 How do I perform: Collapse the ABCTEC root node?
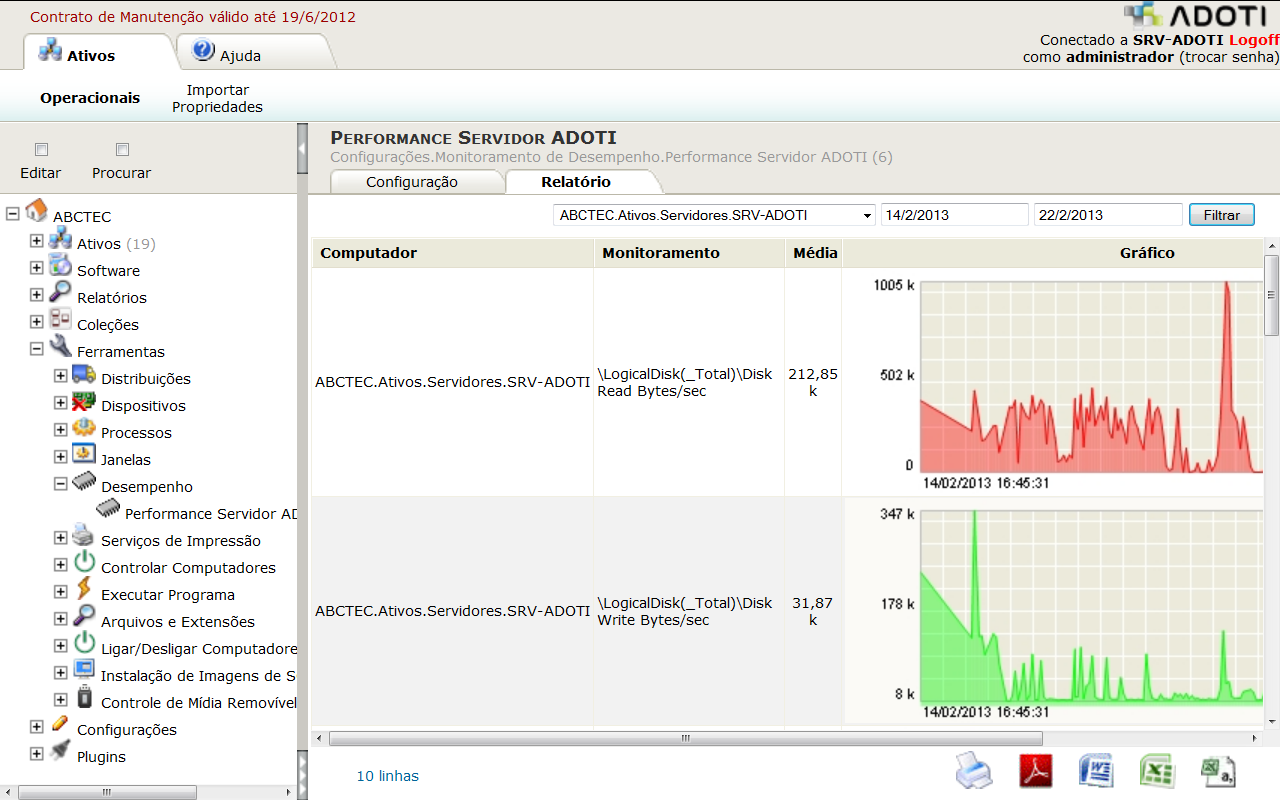pos(13,214)
